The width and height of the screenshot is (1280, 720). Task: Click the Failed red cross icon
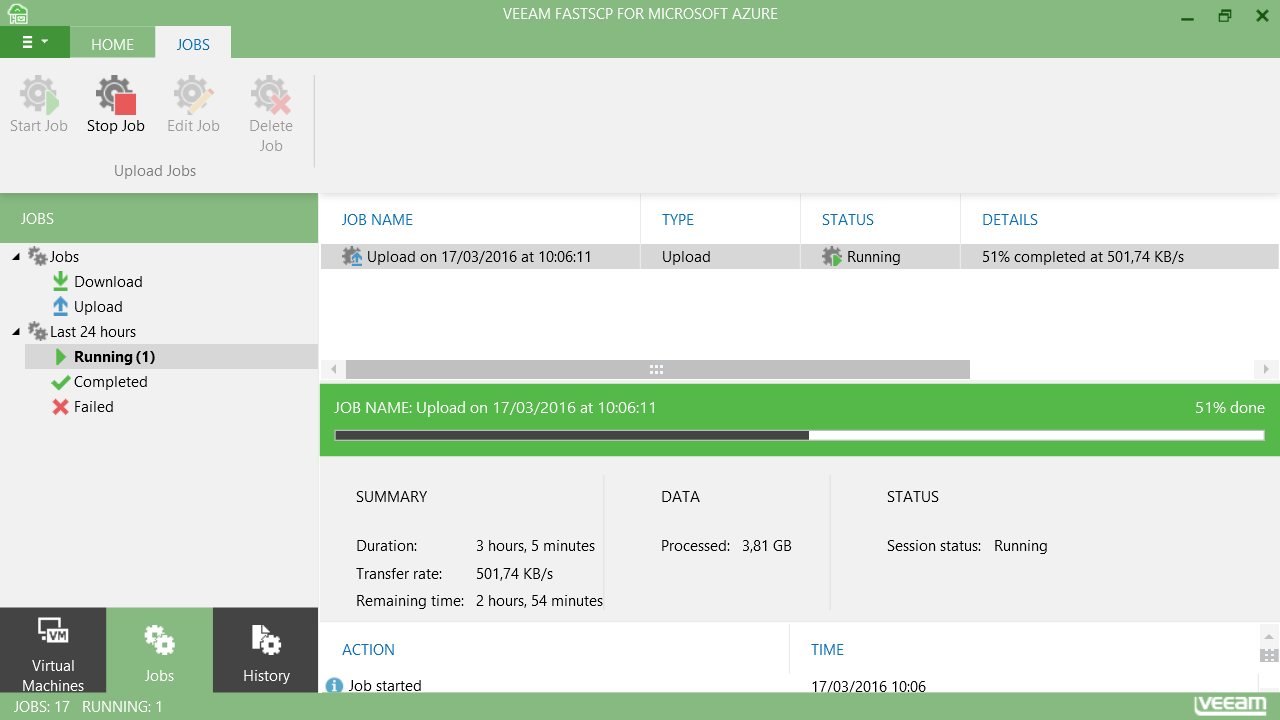pos(60,407)
